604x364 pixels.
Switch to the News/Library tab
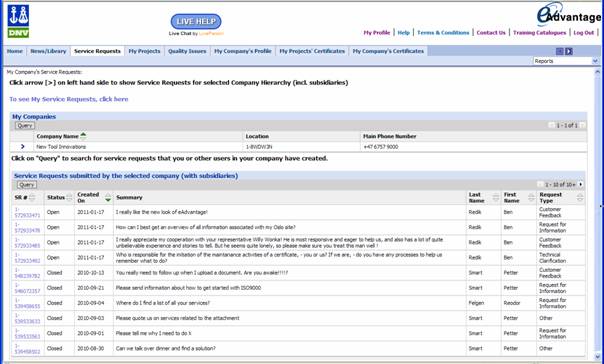[x=48, y=51]
